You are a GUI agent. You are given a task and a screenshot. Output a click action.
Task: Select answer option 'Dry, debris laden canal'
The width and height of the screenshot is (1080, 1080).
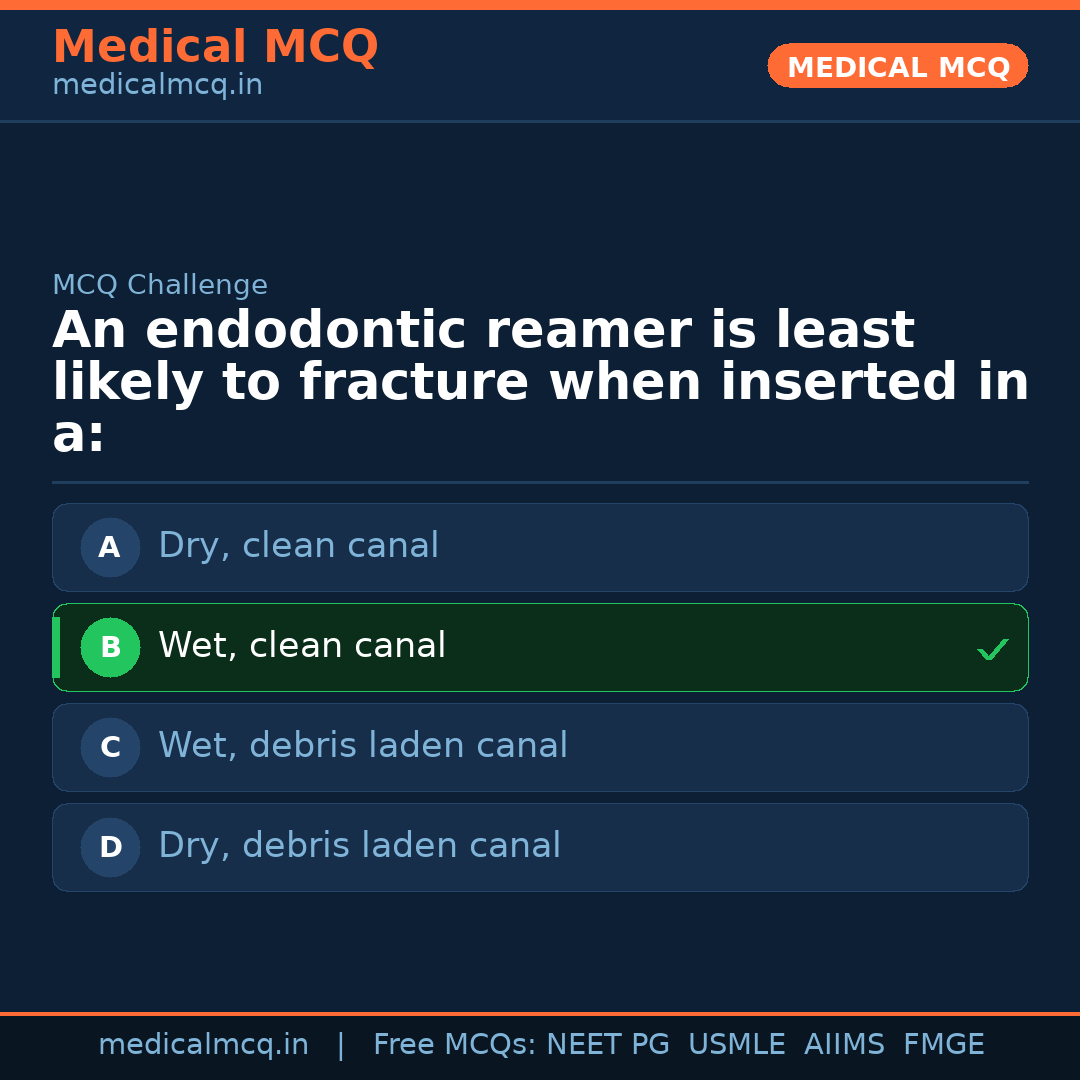540,847
